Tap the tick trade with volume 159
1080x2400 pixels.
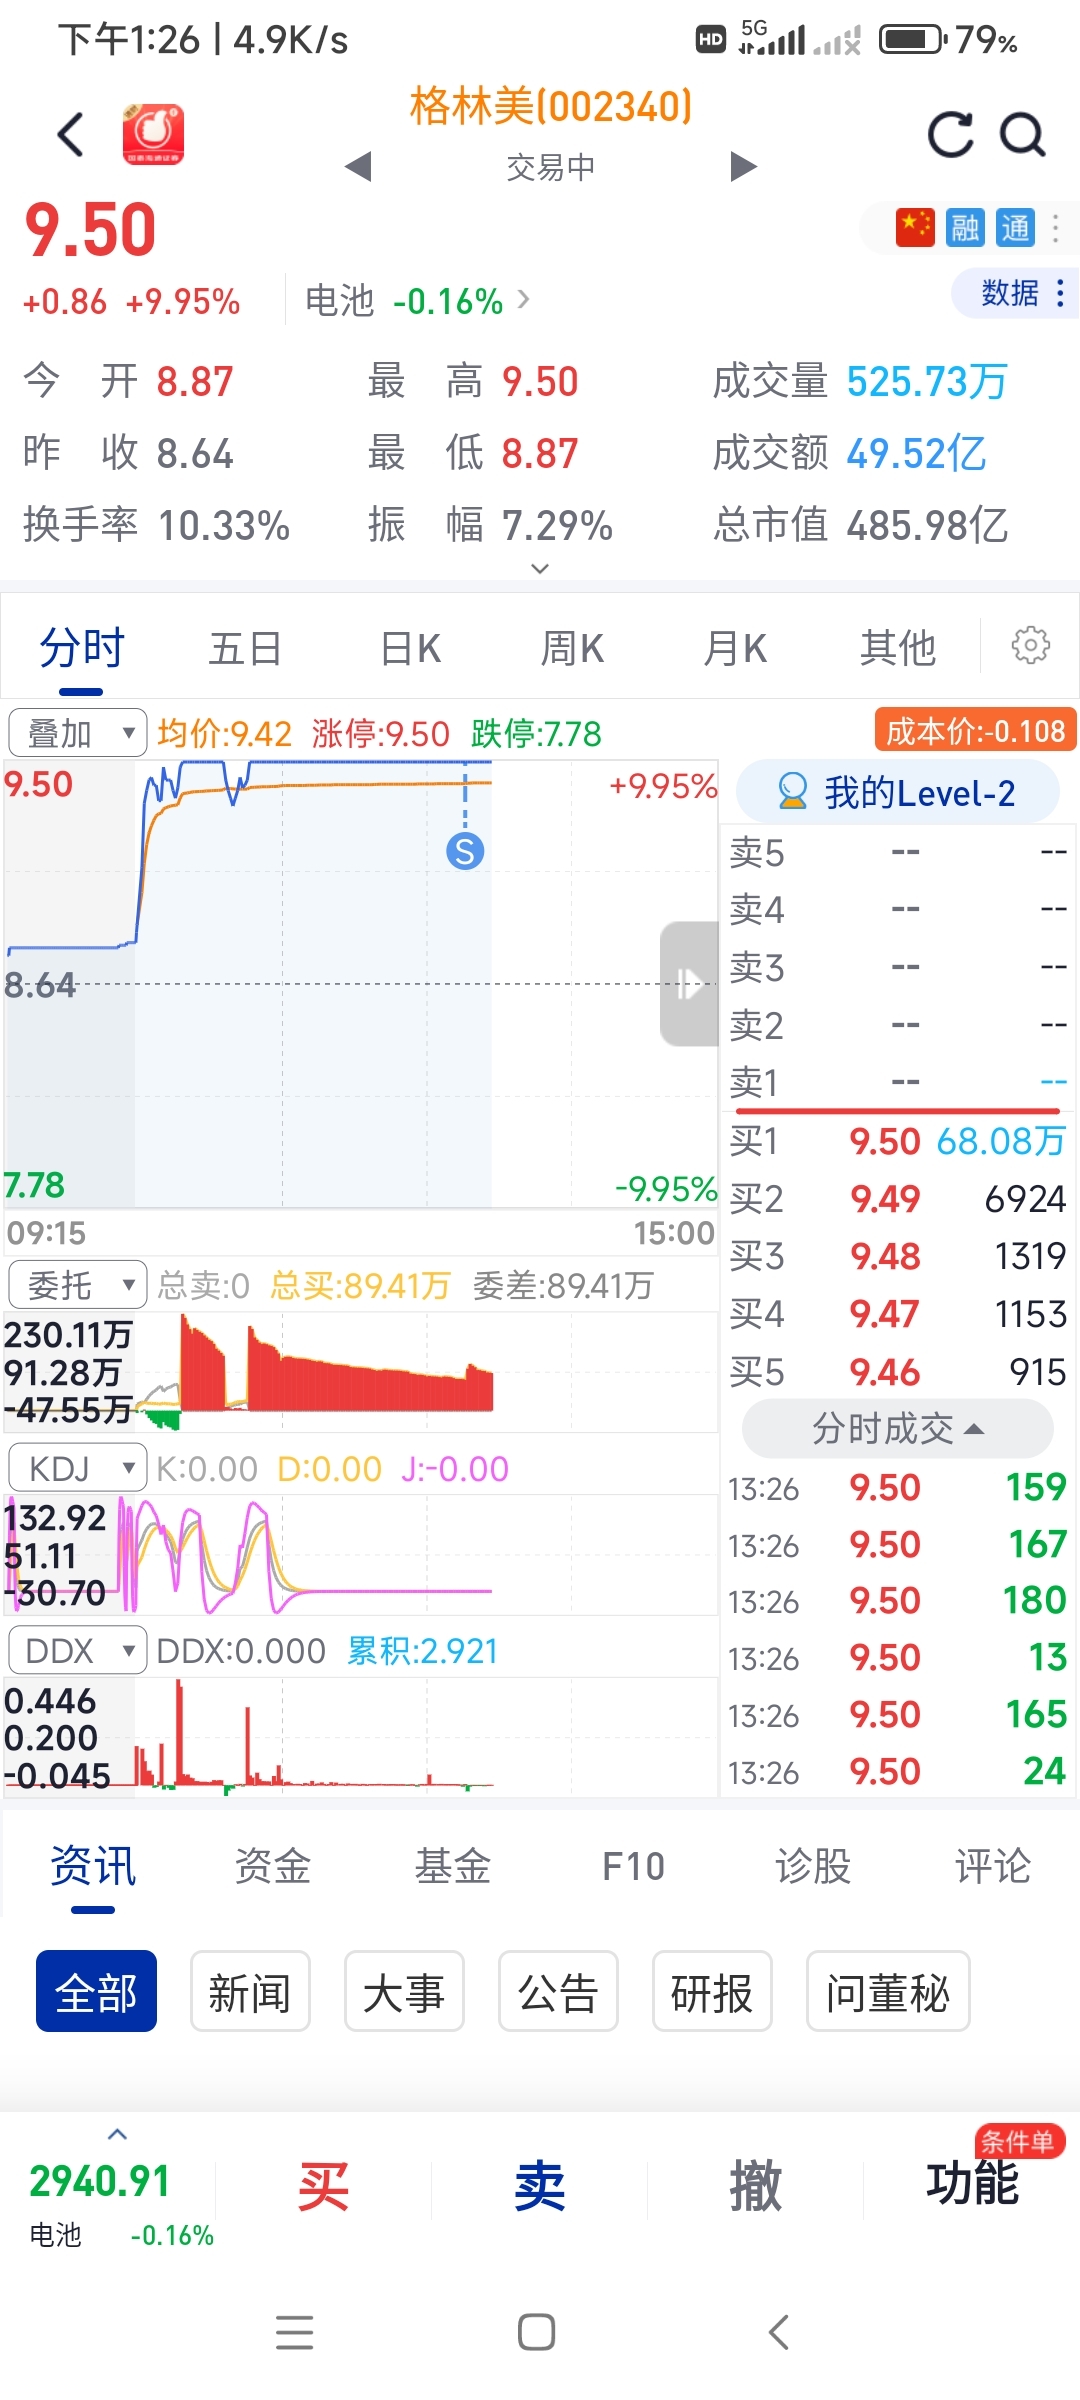(897, 1488)
